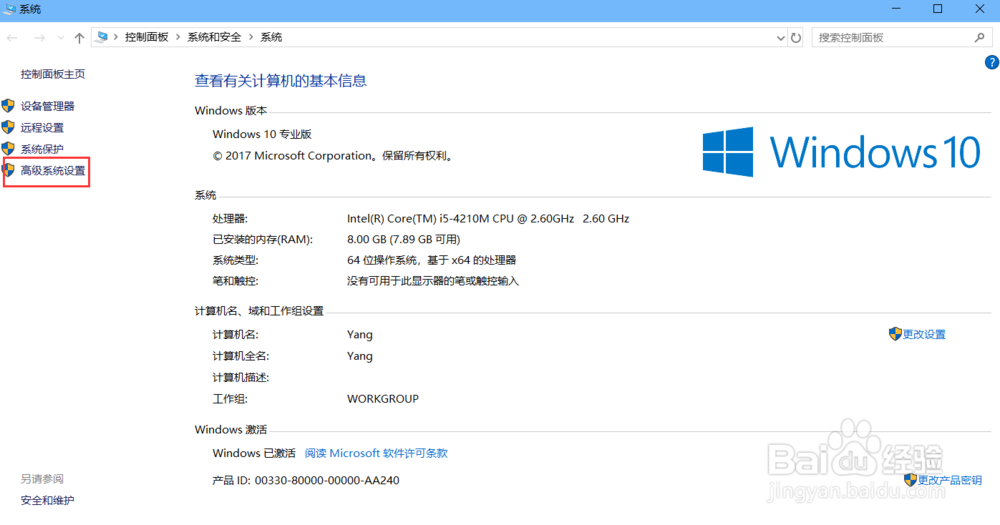Click the search magnifier icon

point(980,38)
